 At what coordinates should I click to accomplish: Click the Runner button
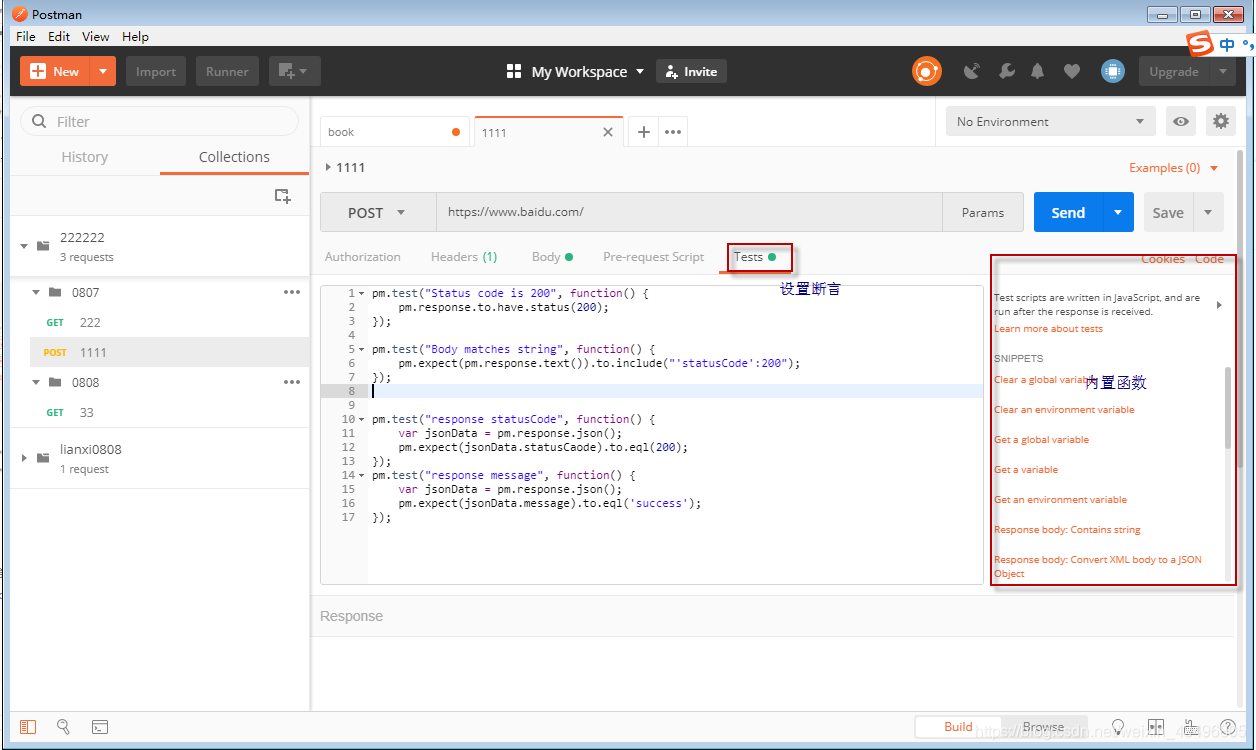pyautogui.click(x=227, y=71)
